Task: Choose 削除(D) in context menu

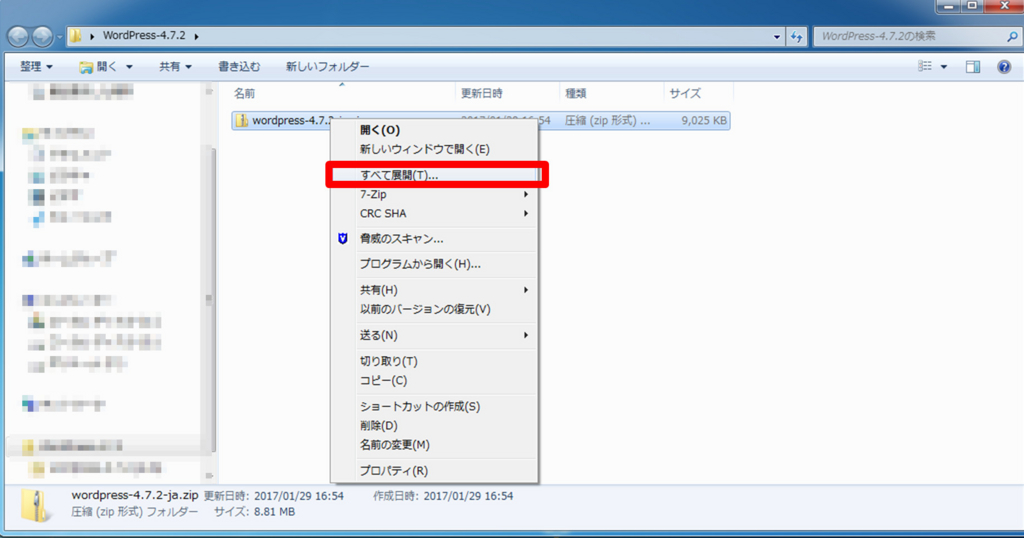Action: (434, 426)
